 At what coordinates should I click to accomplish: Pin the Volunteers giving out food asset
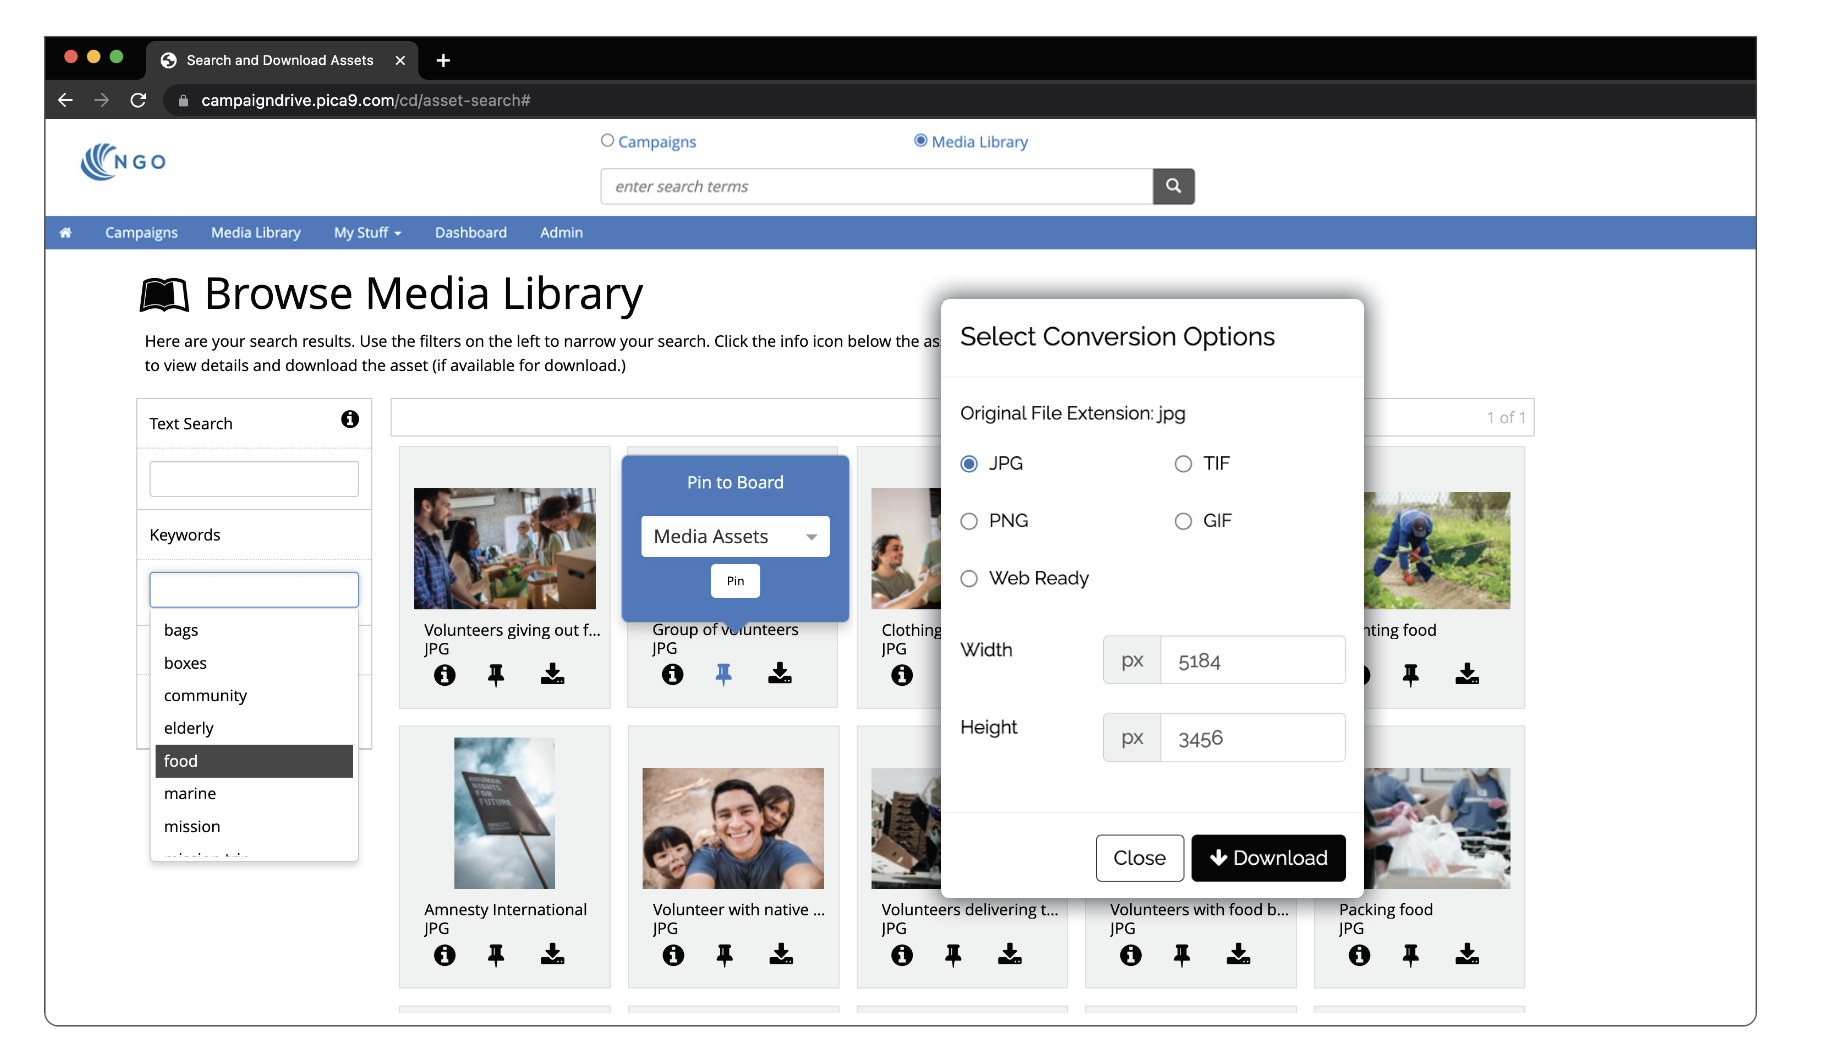click(x=496, y=675)
